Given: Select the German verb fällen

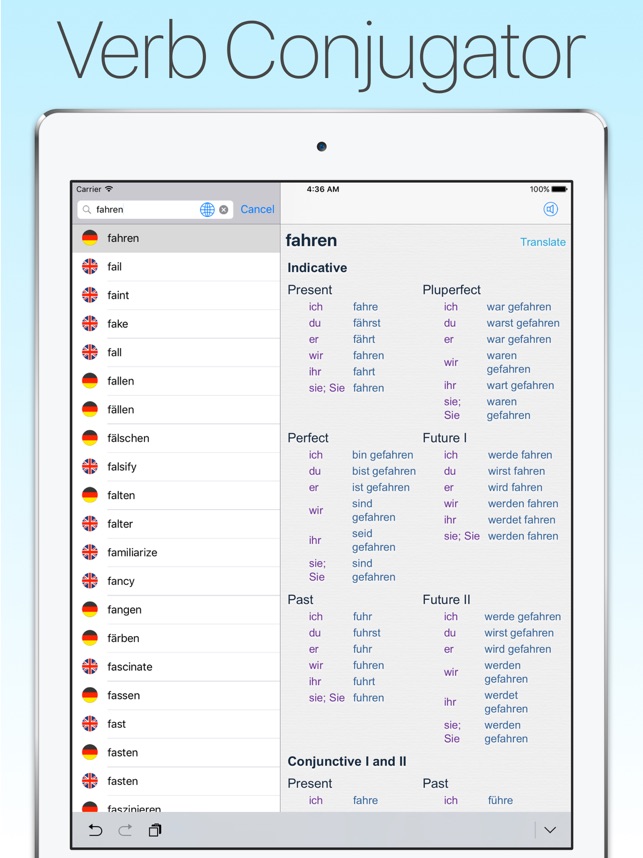Looking at the screenshot, I should coord(176,409).
